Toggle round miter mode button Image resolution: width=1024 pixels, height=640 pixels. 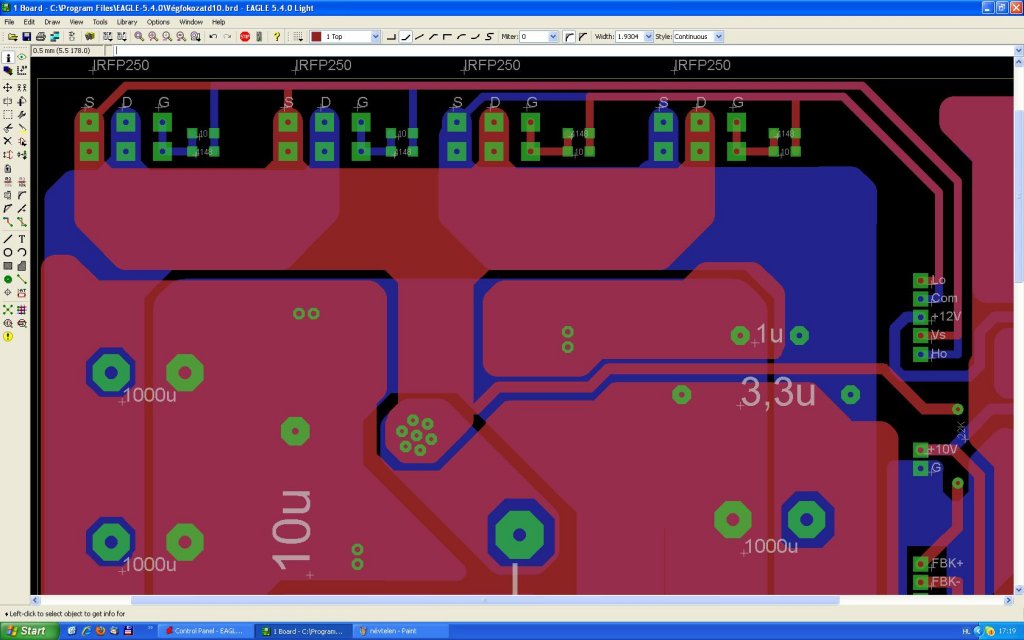pyautogui.click(x=569, y=37)
